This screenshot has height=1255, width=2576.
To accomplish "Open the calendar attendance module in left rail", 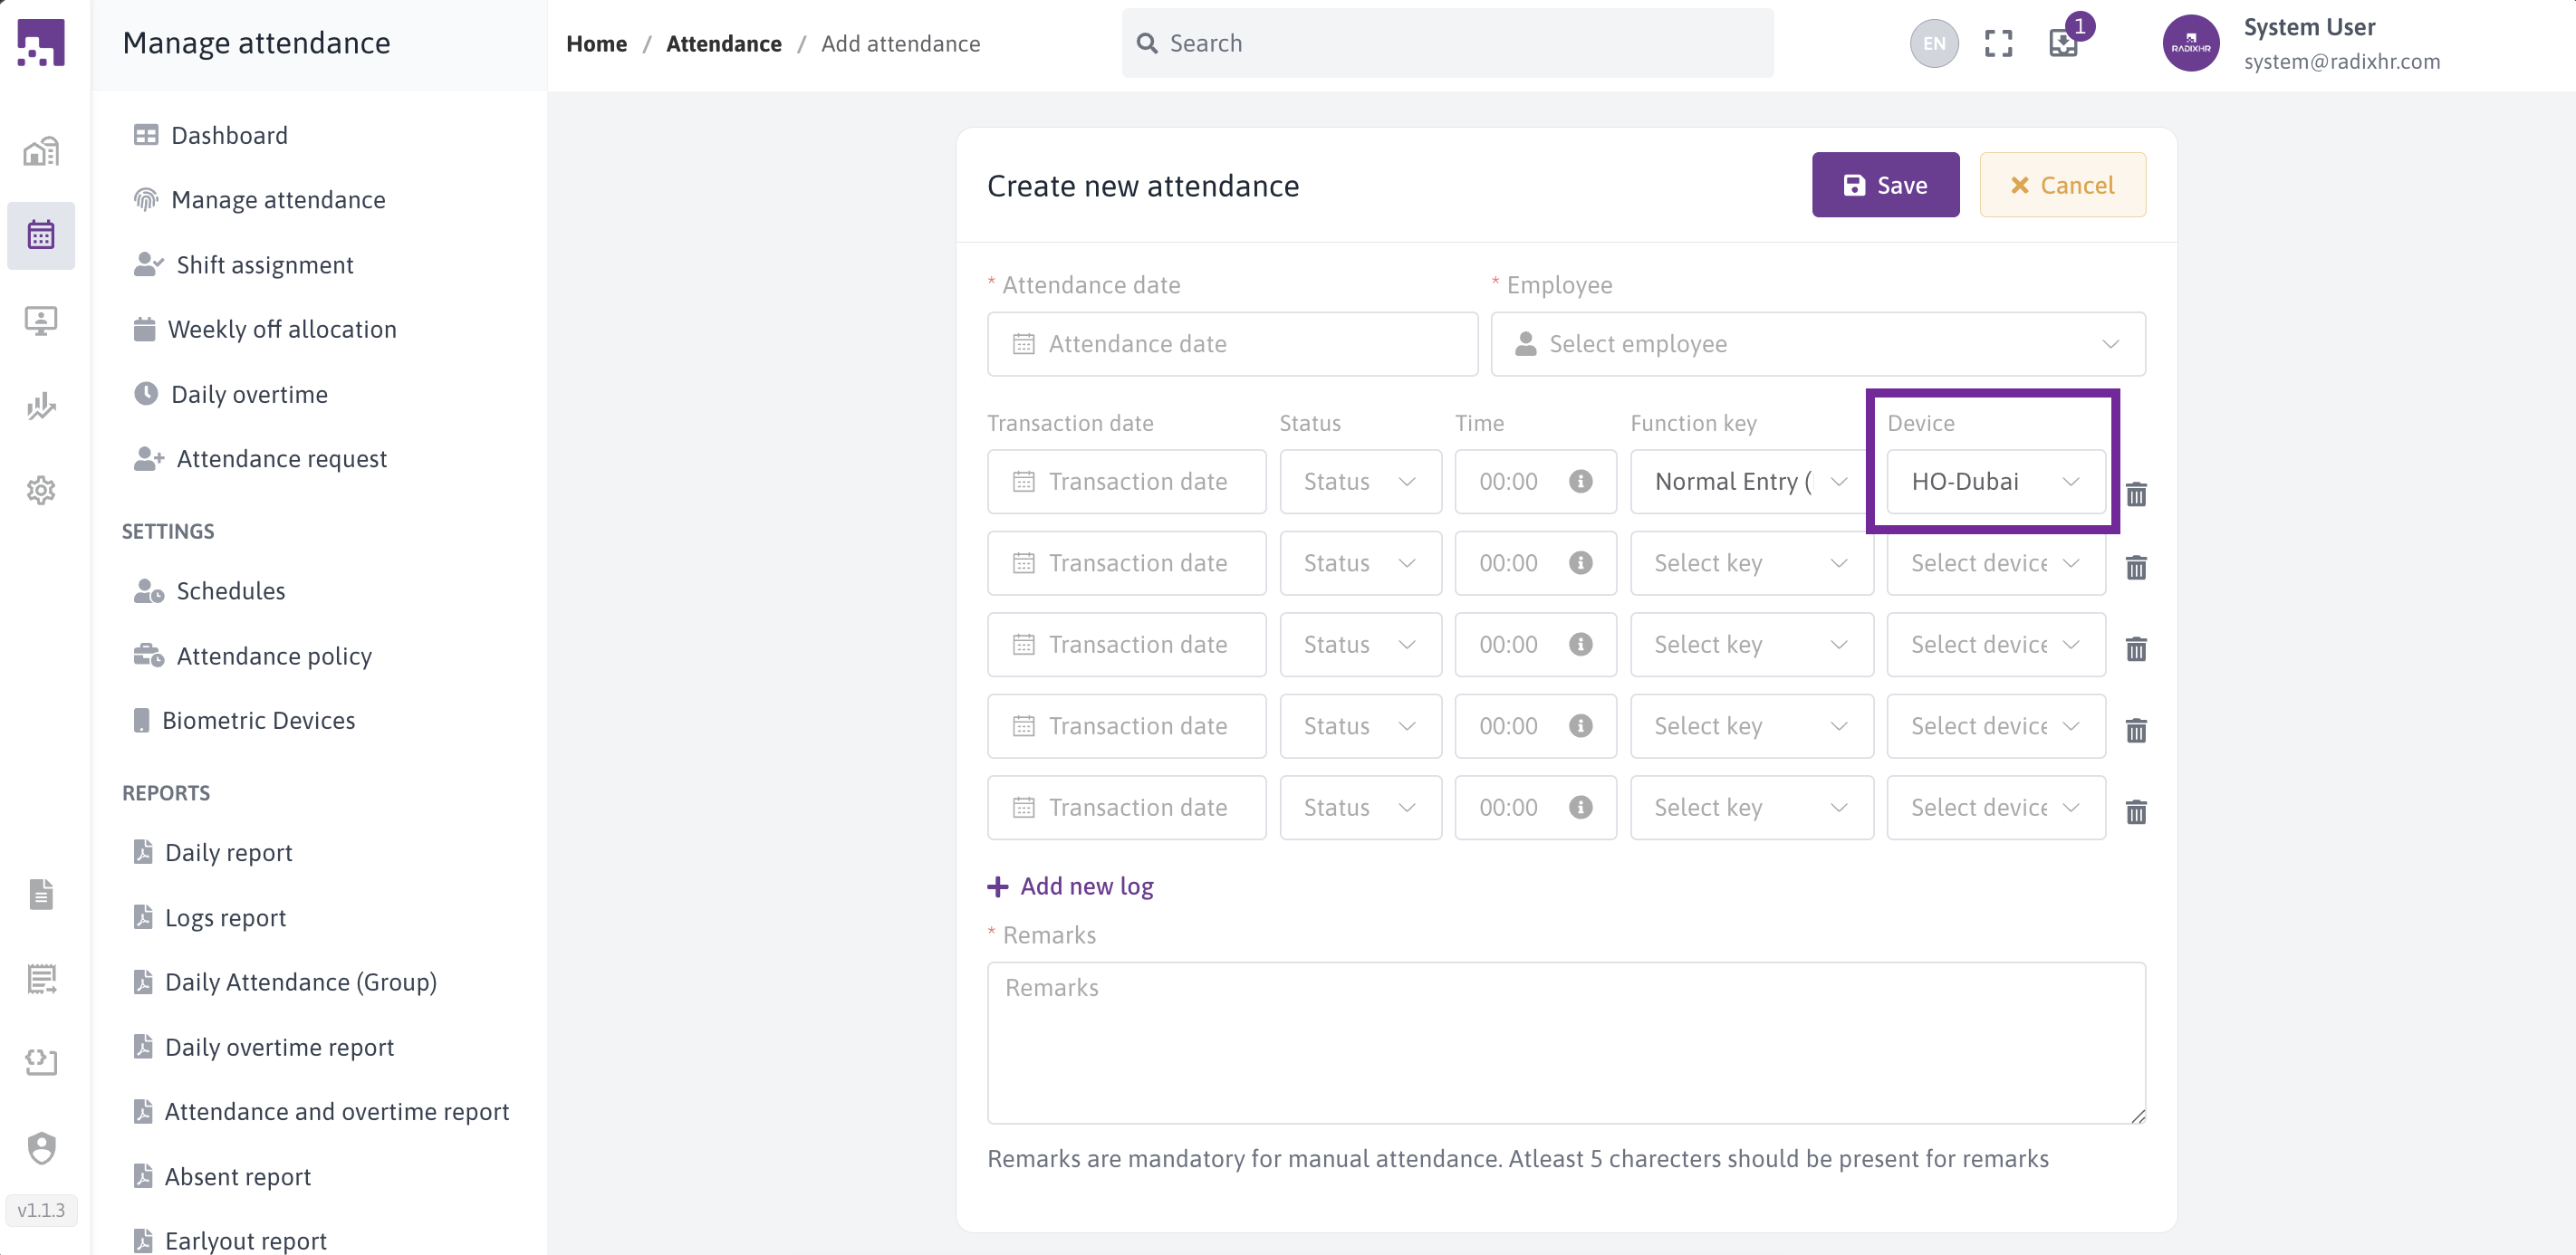I will click(41, 235).
